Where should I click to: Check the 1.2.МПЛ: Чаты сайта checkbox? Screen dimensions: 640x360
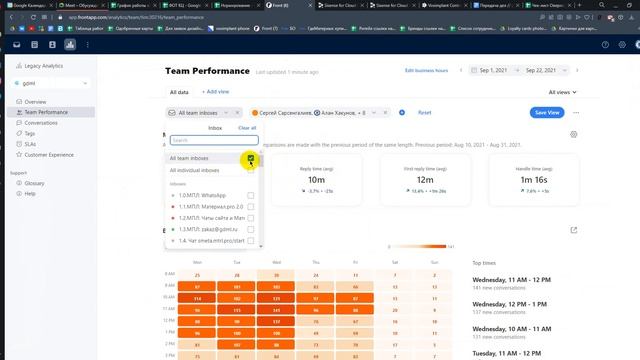click(x=251, y=218)
